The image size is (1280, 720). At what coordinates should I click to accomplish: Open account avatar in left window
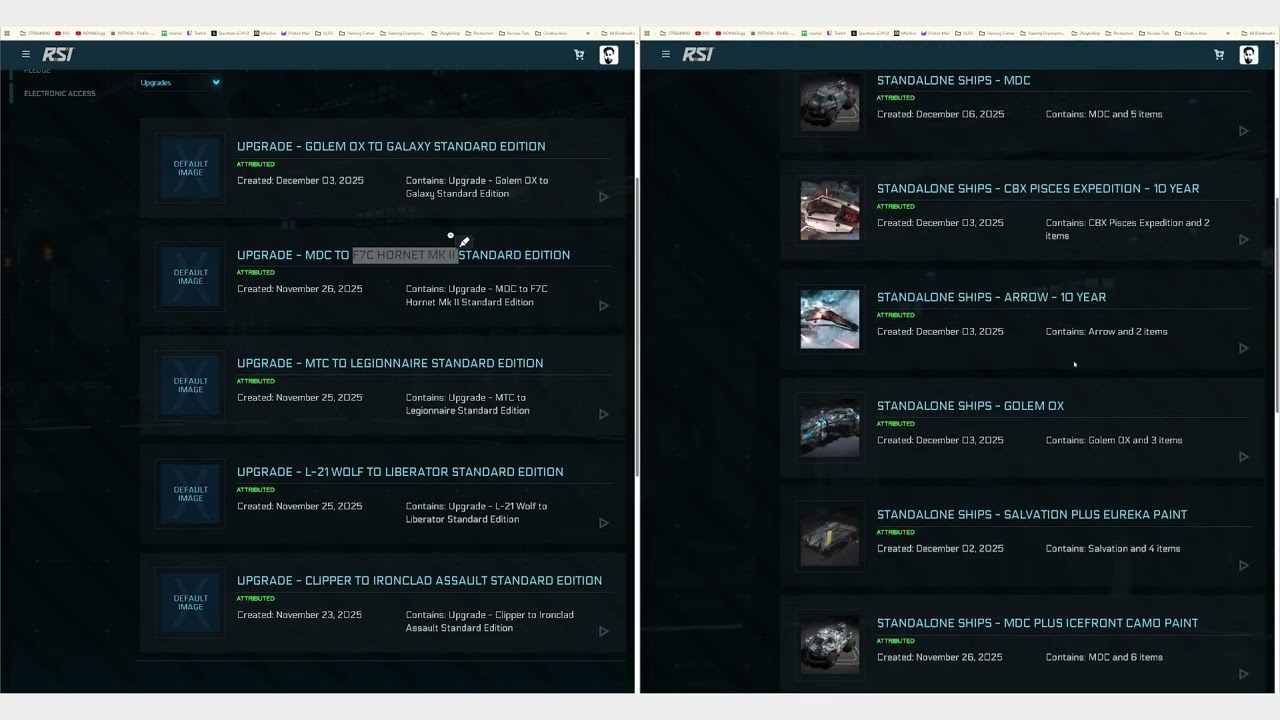(609, 55)
